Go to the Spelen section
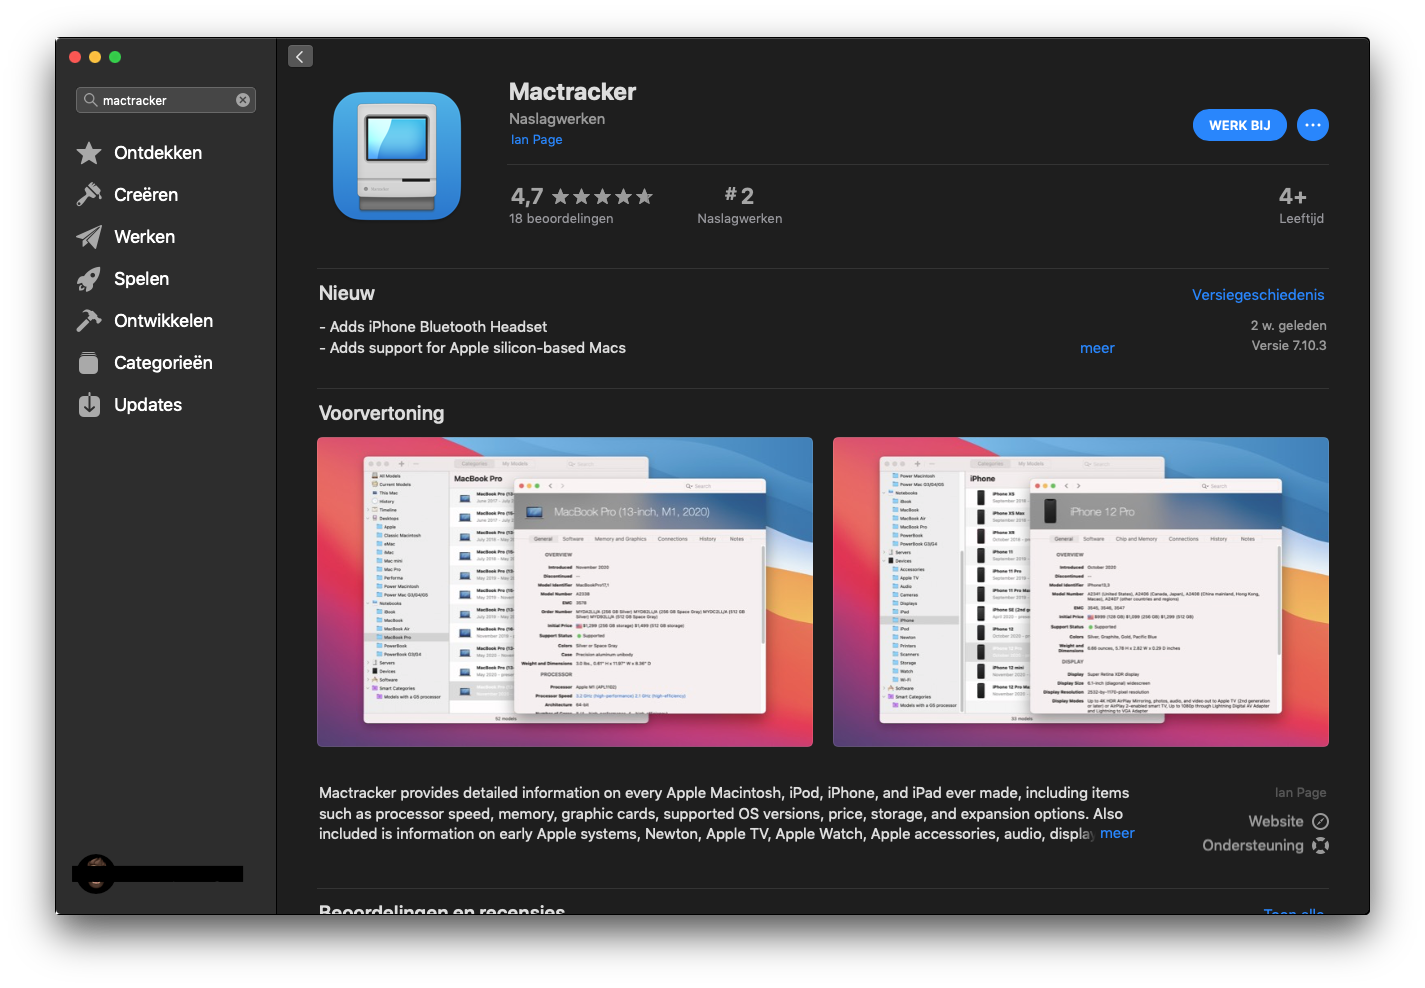 tap(141, 279)
